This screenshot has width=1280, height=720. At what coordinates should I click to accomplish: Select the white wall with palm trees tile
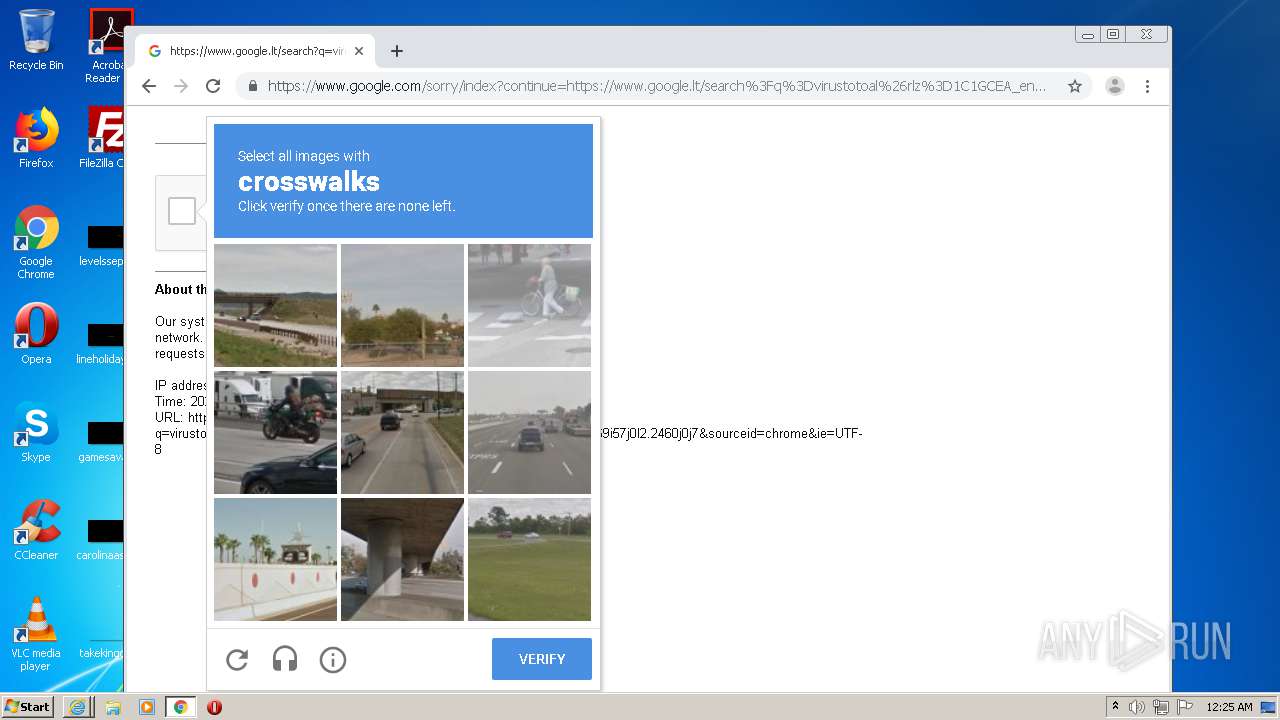pos(275,559)
